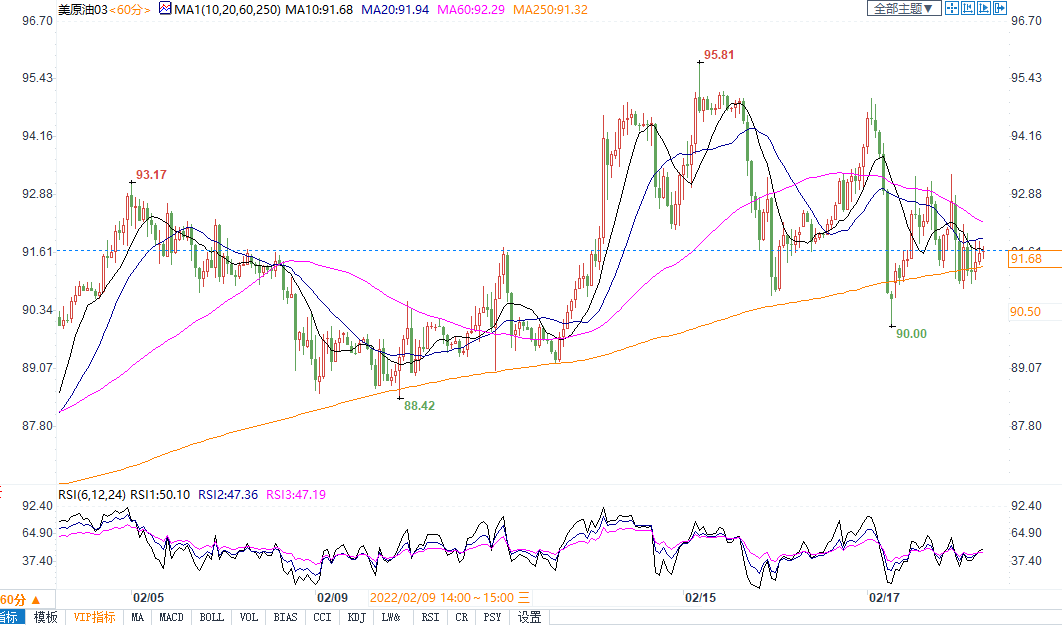Click the grid icon right of 全部主题

(952, 9)
